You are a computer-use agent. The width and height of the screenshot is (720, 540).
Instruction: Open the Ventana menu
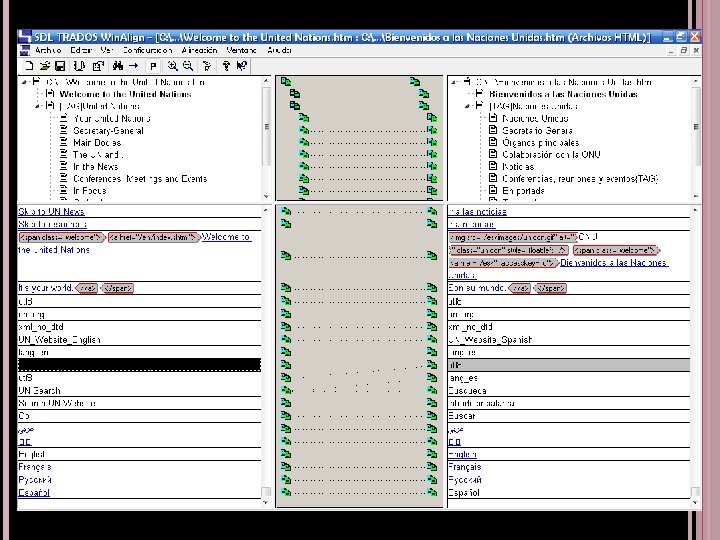(x=241, y=50)
